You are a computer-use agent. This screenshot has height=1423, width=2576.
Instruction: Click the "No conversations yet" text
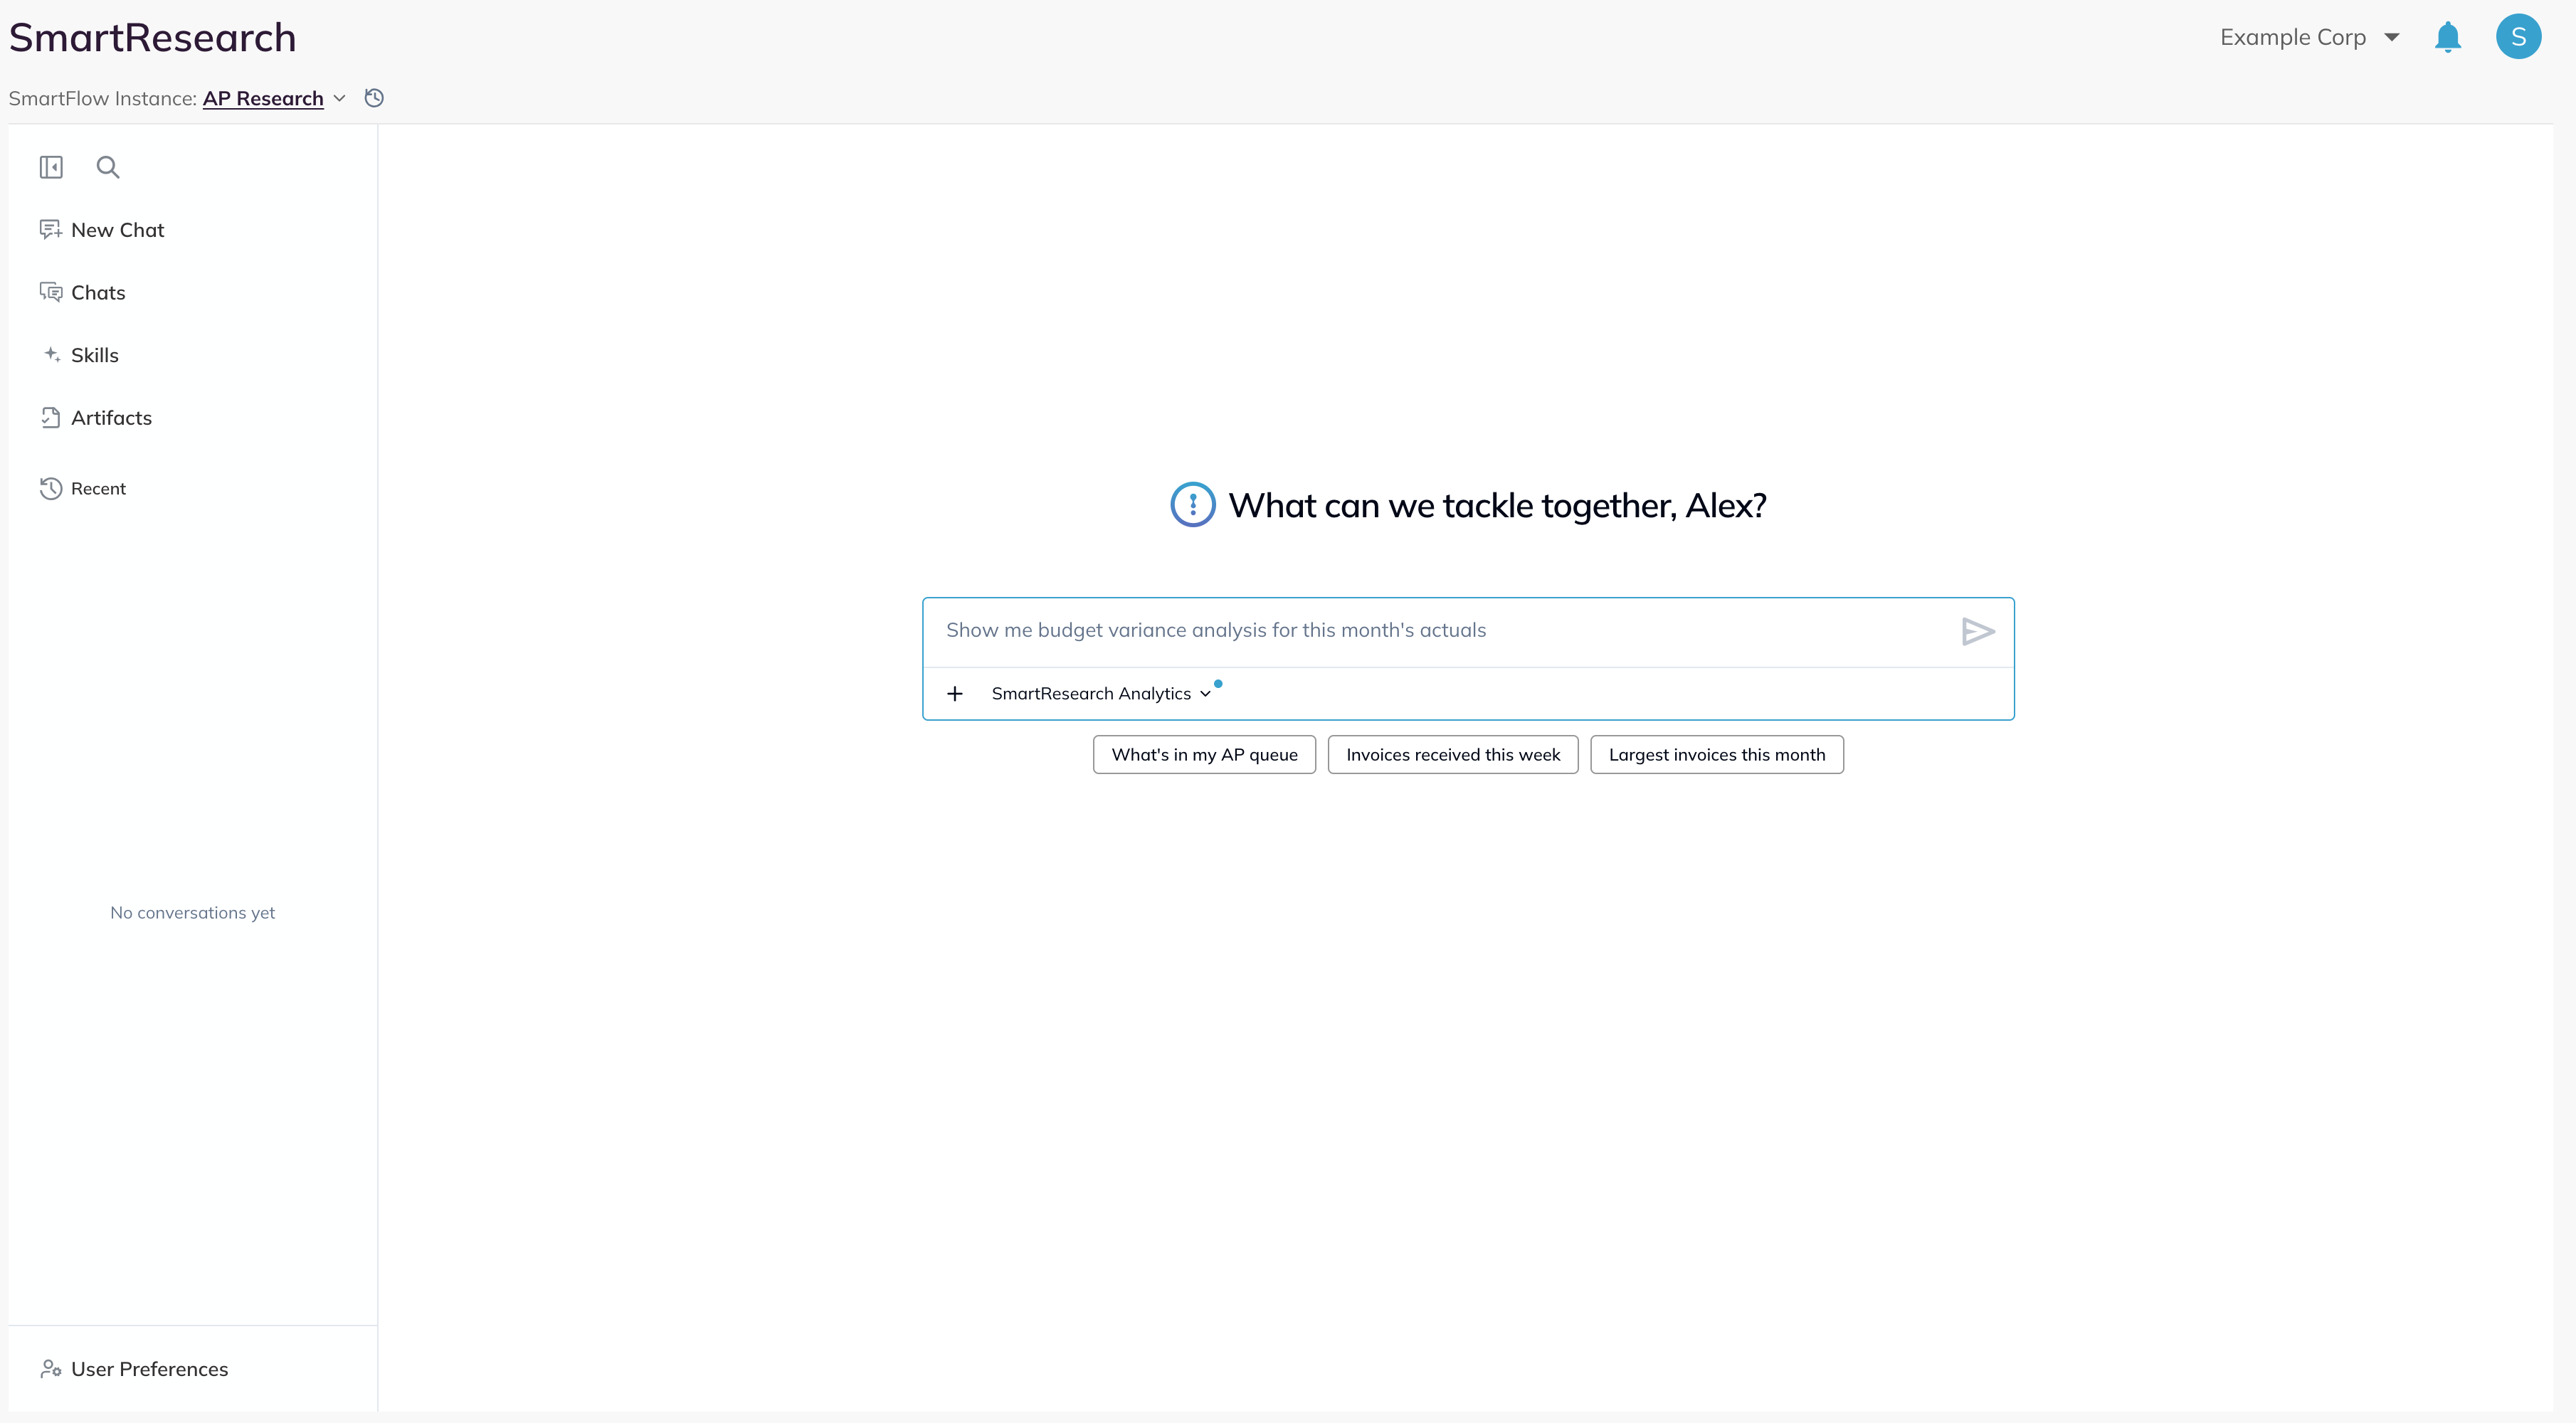[x=192, y=913]
